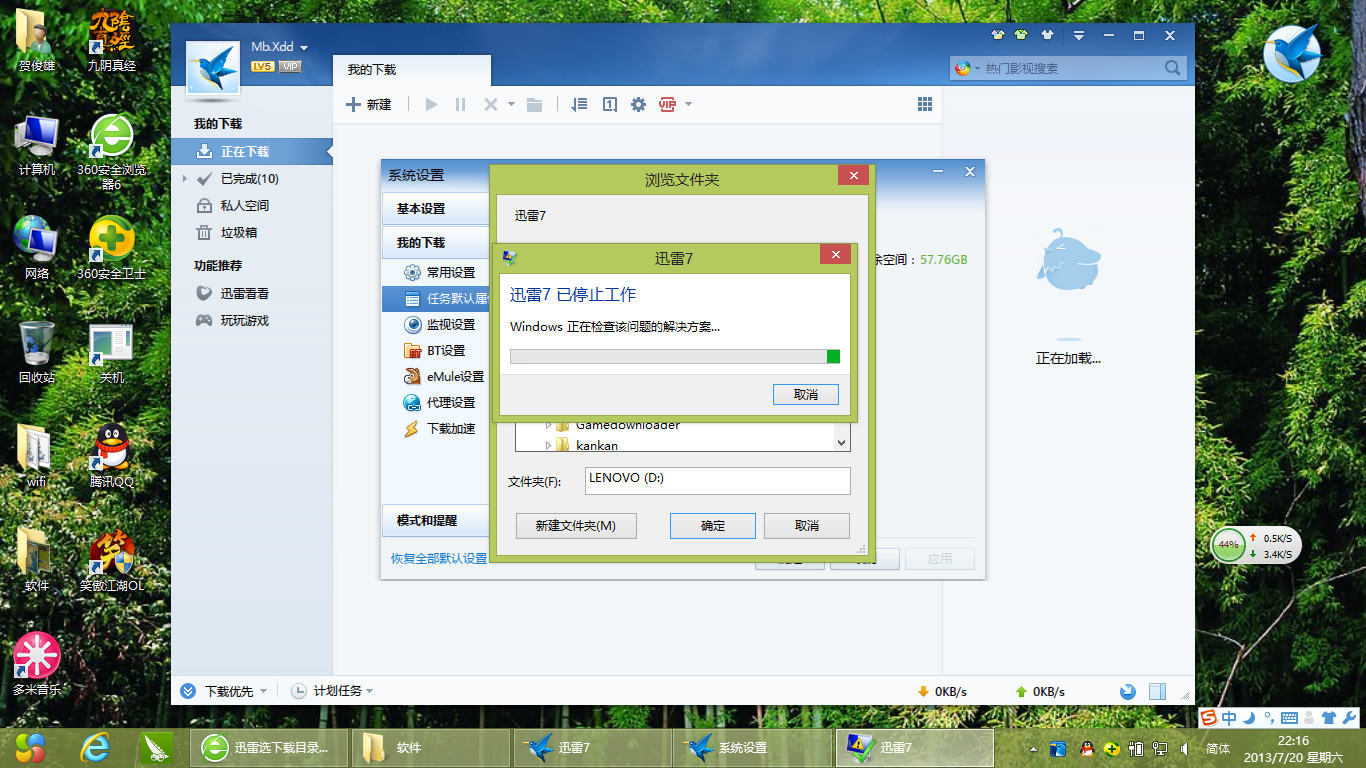Open the Mb.Xdd account dropdown

point(304,47)
